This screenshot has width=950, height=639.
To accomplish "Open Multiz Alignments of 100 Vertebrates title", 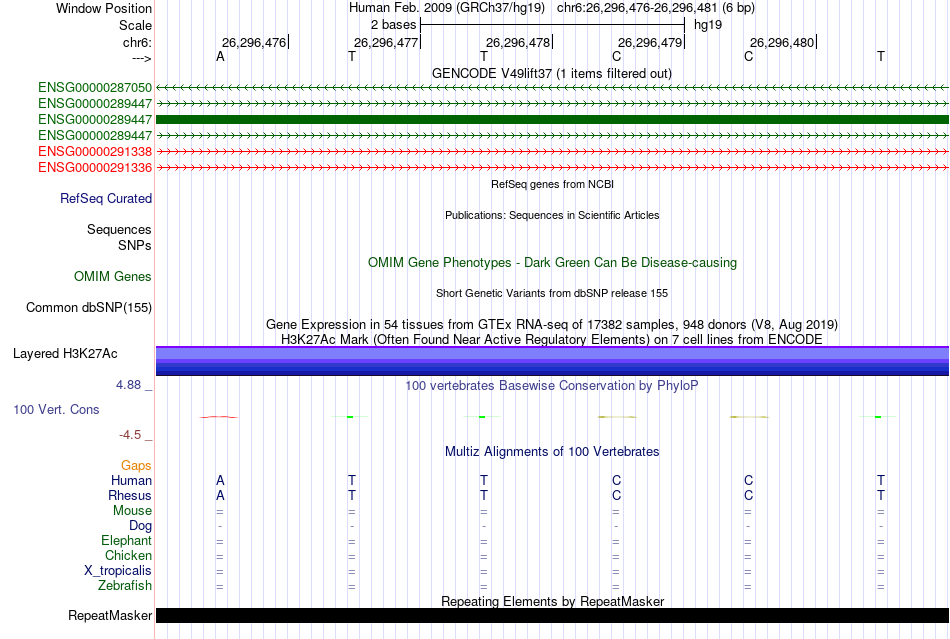I will [552, 451].
